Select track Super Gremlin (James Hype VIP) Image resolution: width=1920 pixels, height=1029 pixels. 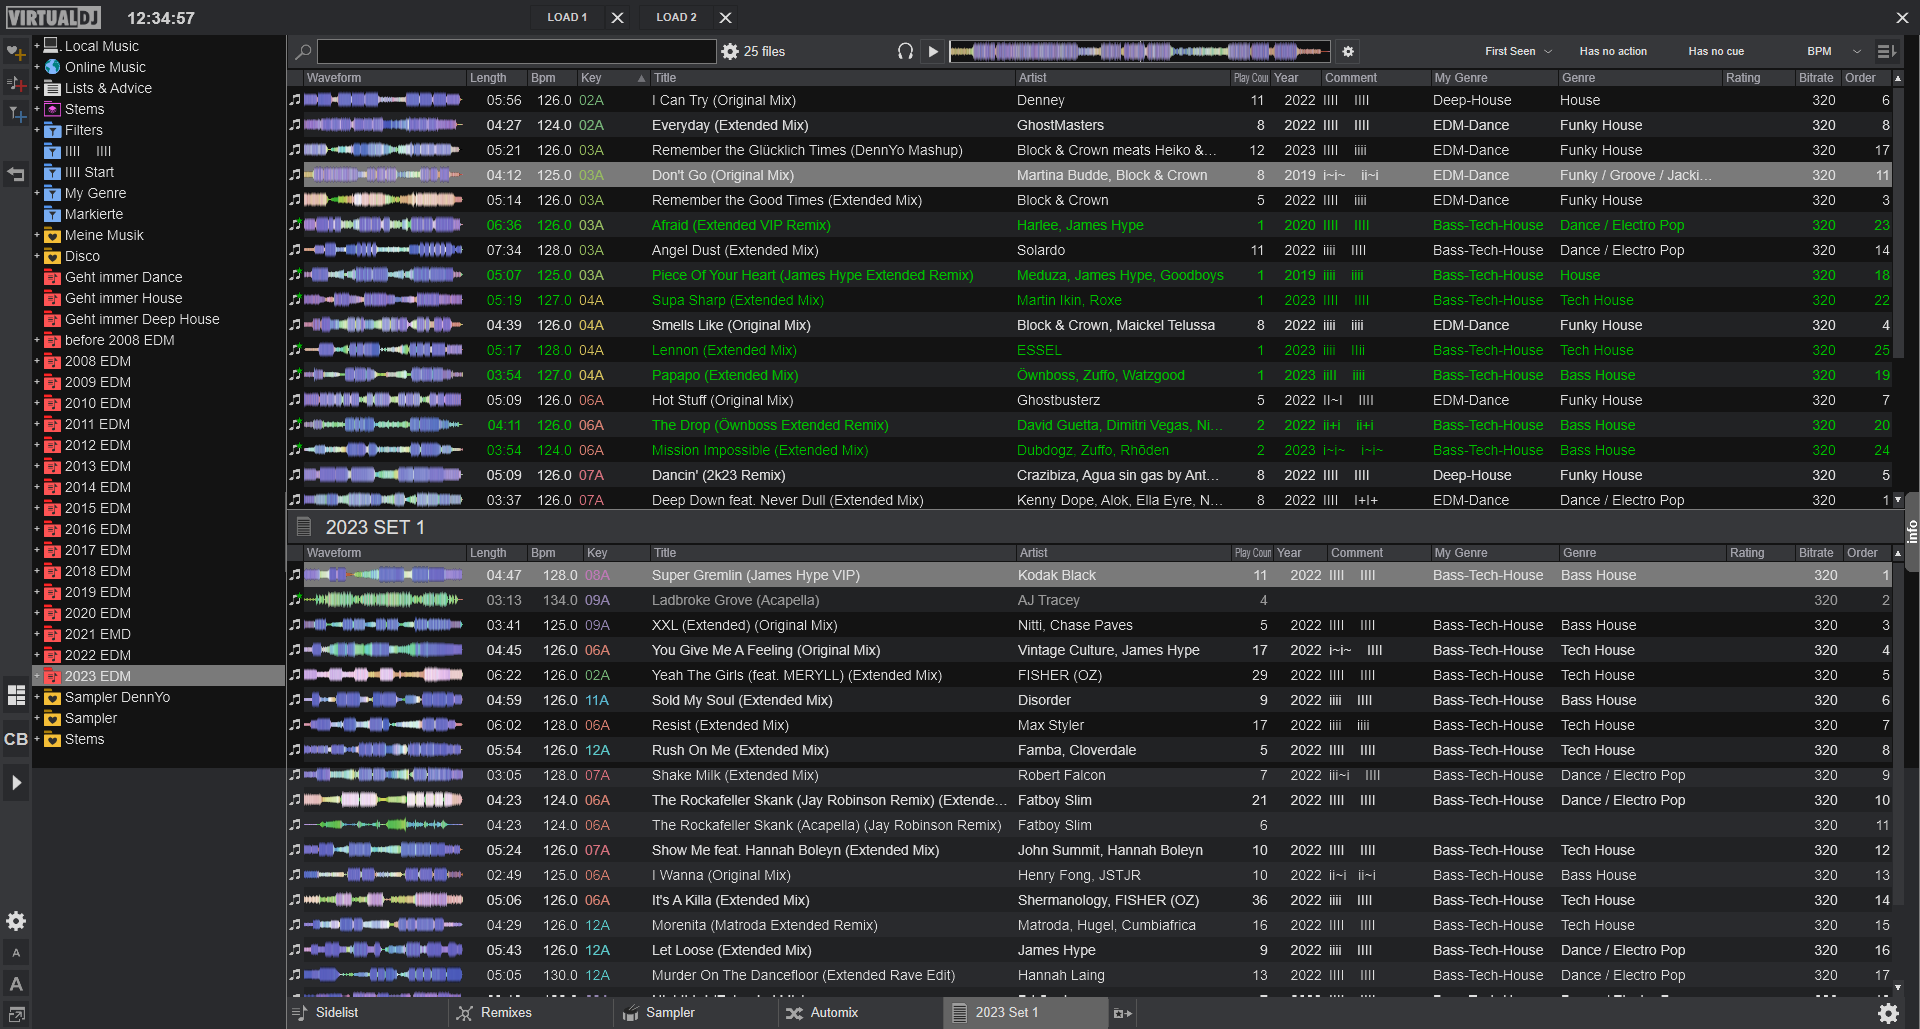pos(1090,575)
